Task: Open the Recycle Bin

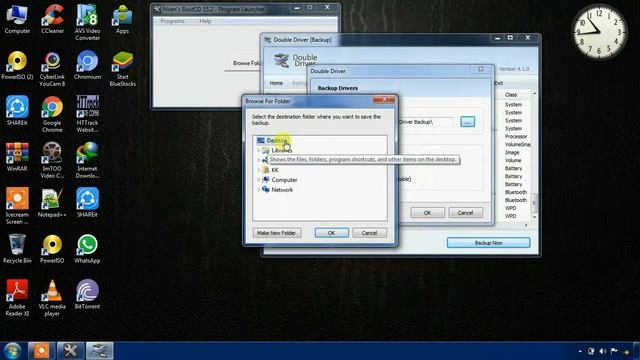Action: coord(17,249)
